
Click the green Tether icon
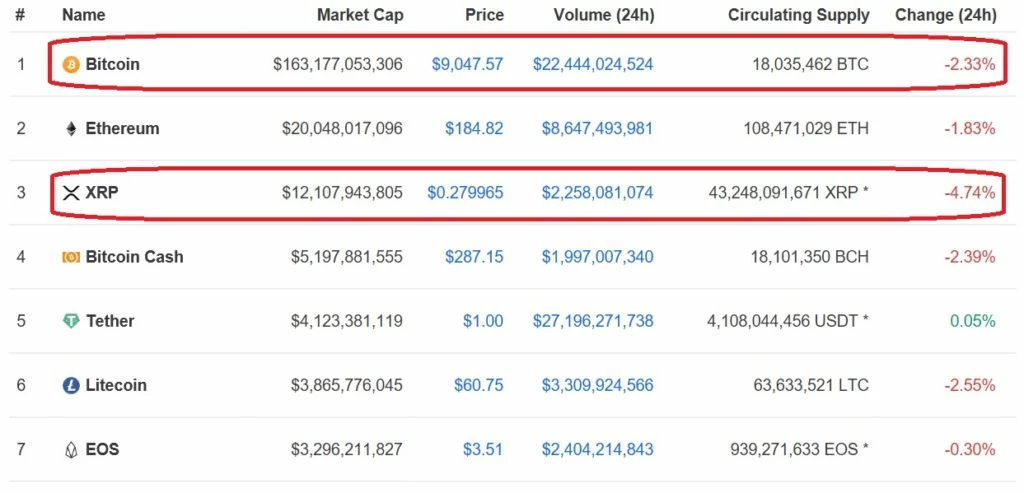[71, 321]
